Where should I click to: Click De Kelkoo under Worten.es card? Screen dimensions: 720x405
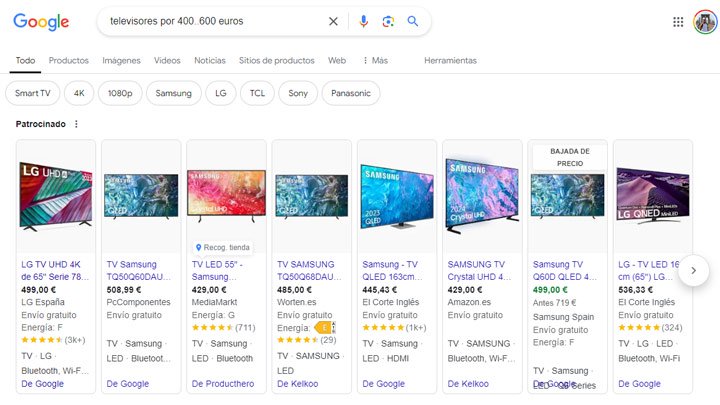298,383
